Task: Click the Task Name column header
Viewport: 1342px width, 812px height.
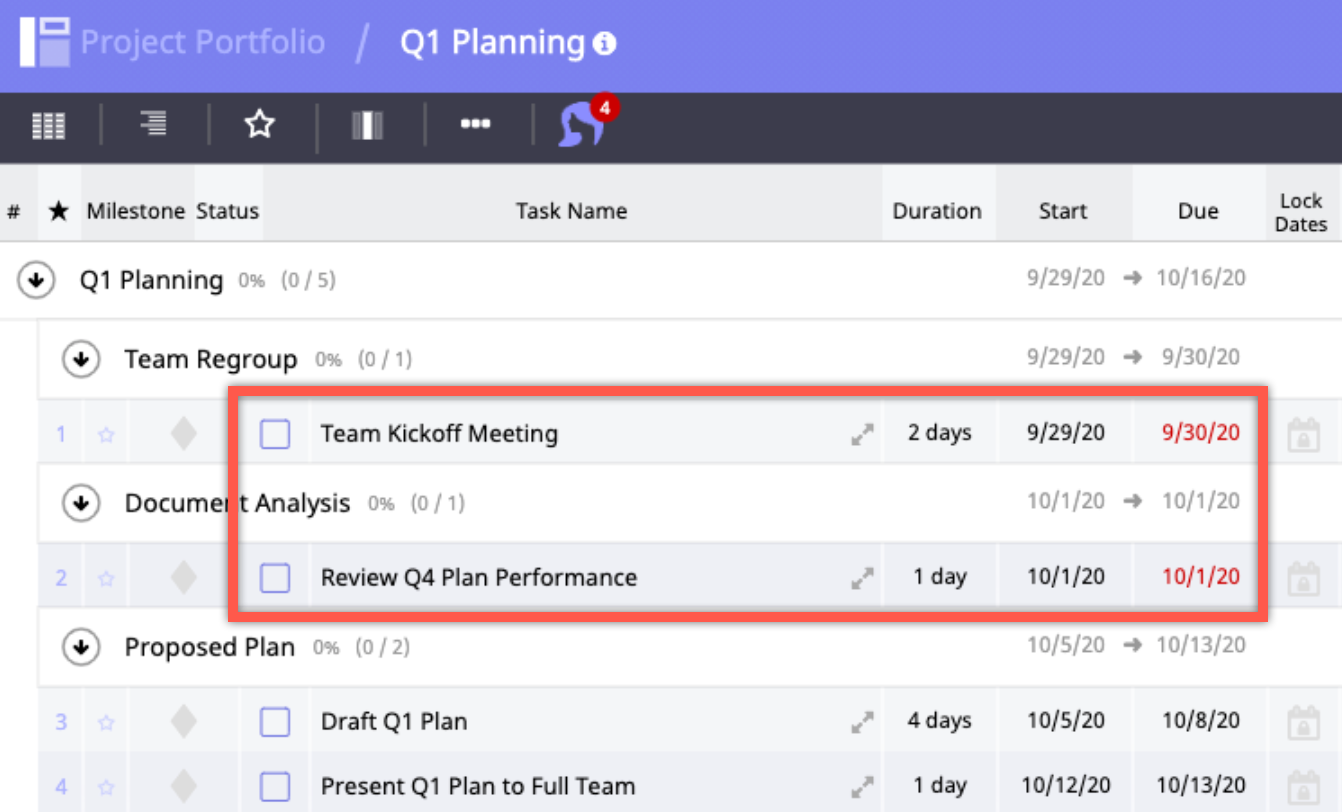Action: pos(571,211)
